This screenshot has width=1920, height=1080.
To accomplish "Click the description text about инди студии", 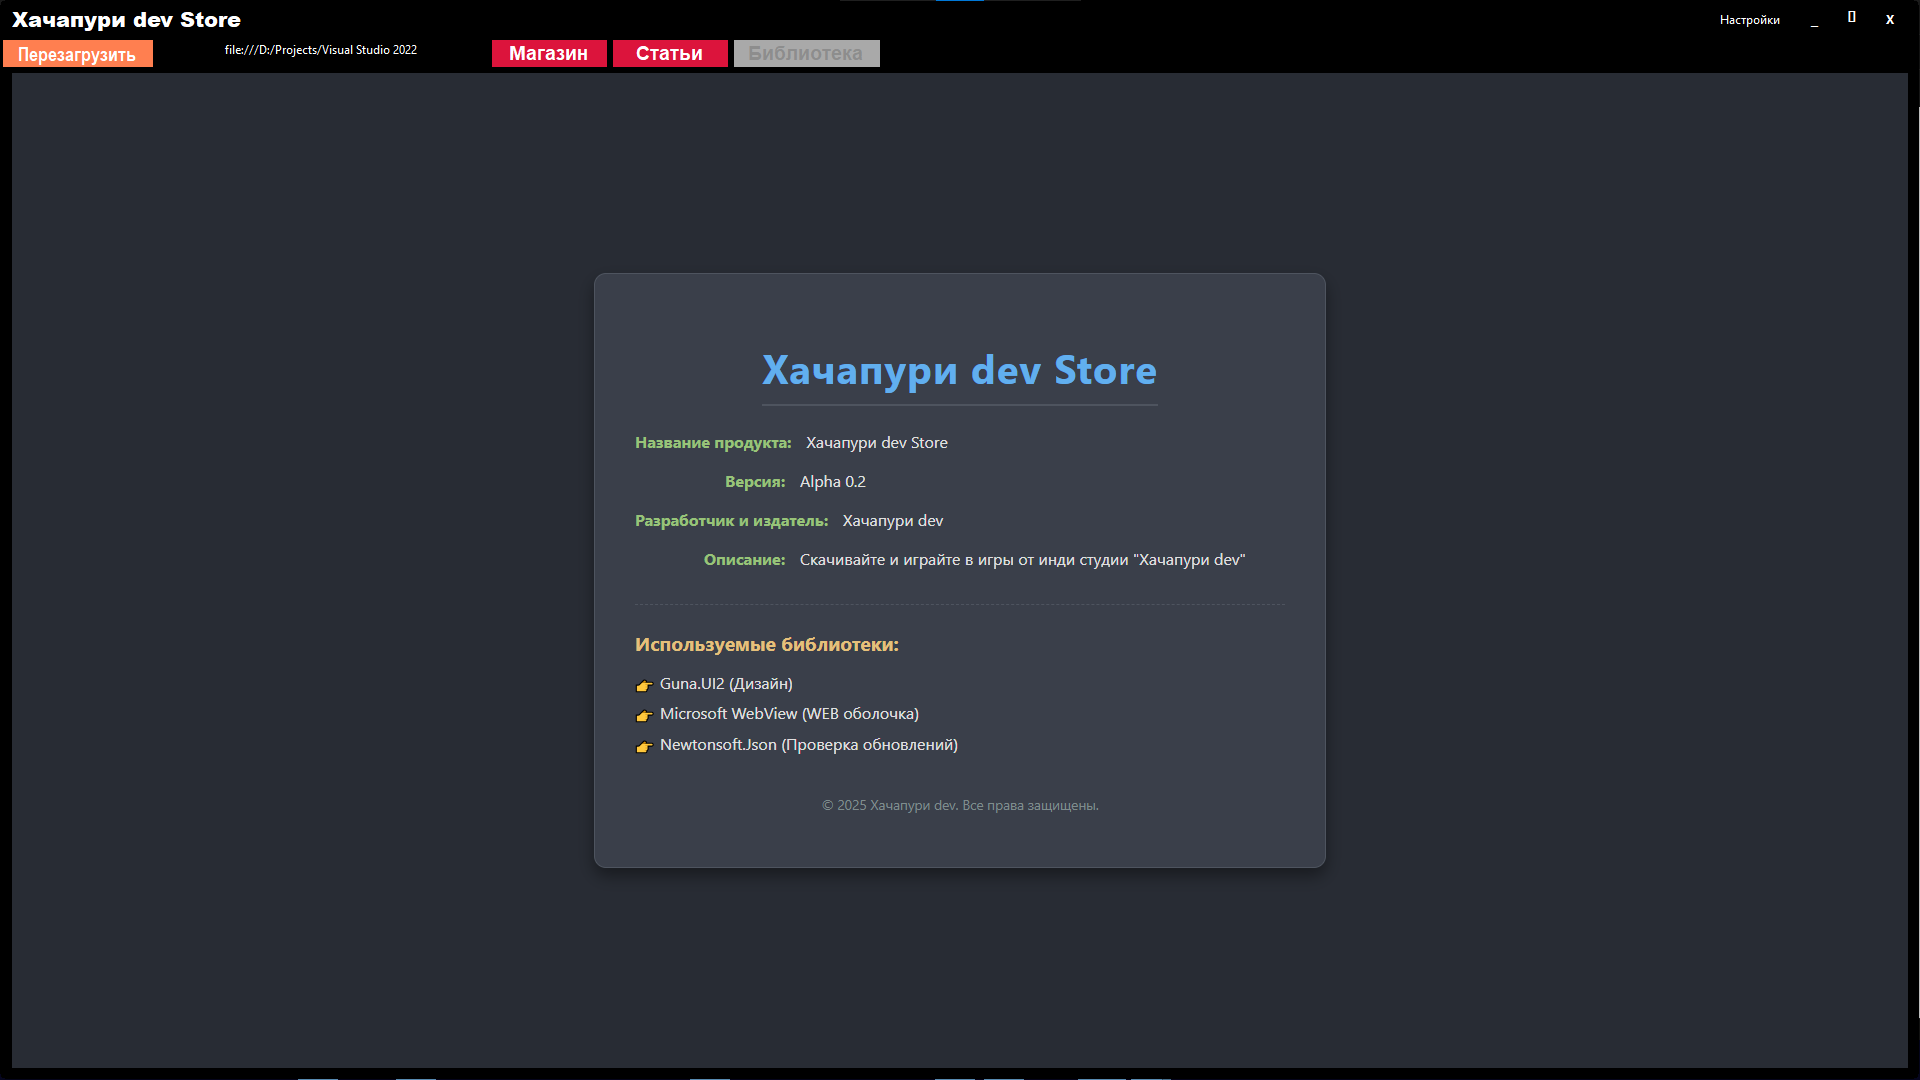I will 1023,560.
